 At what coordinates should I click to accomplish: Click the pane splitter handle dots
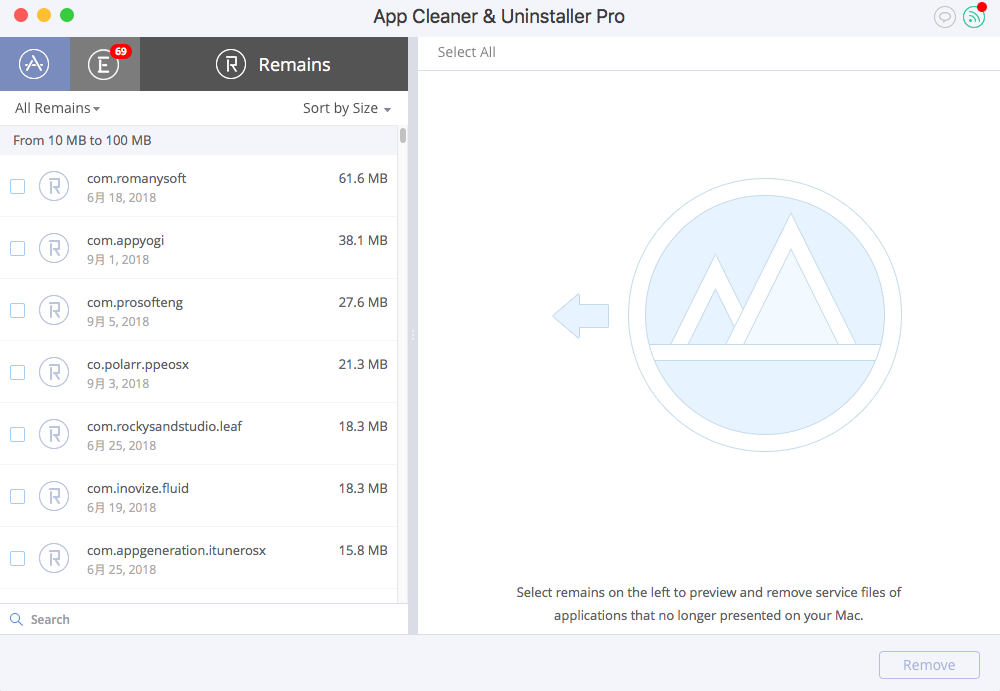click(x=413, y=335)
